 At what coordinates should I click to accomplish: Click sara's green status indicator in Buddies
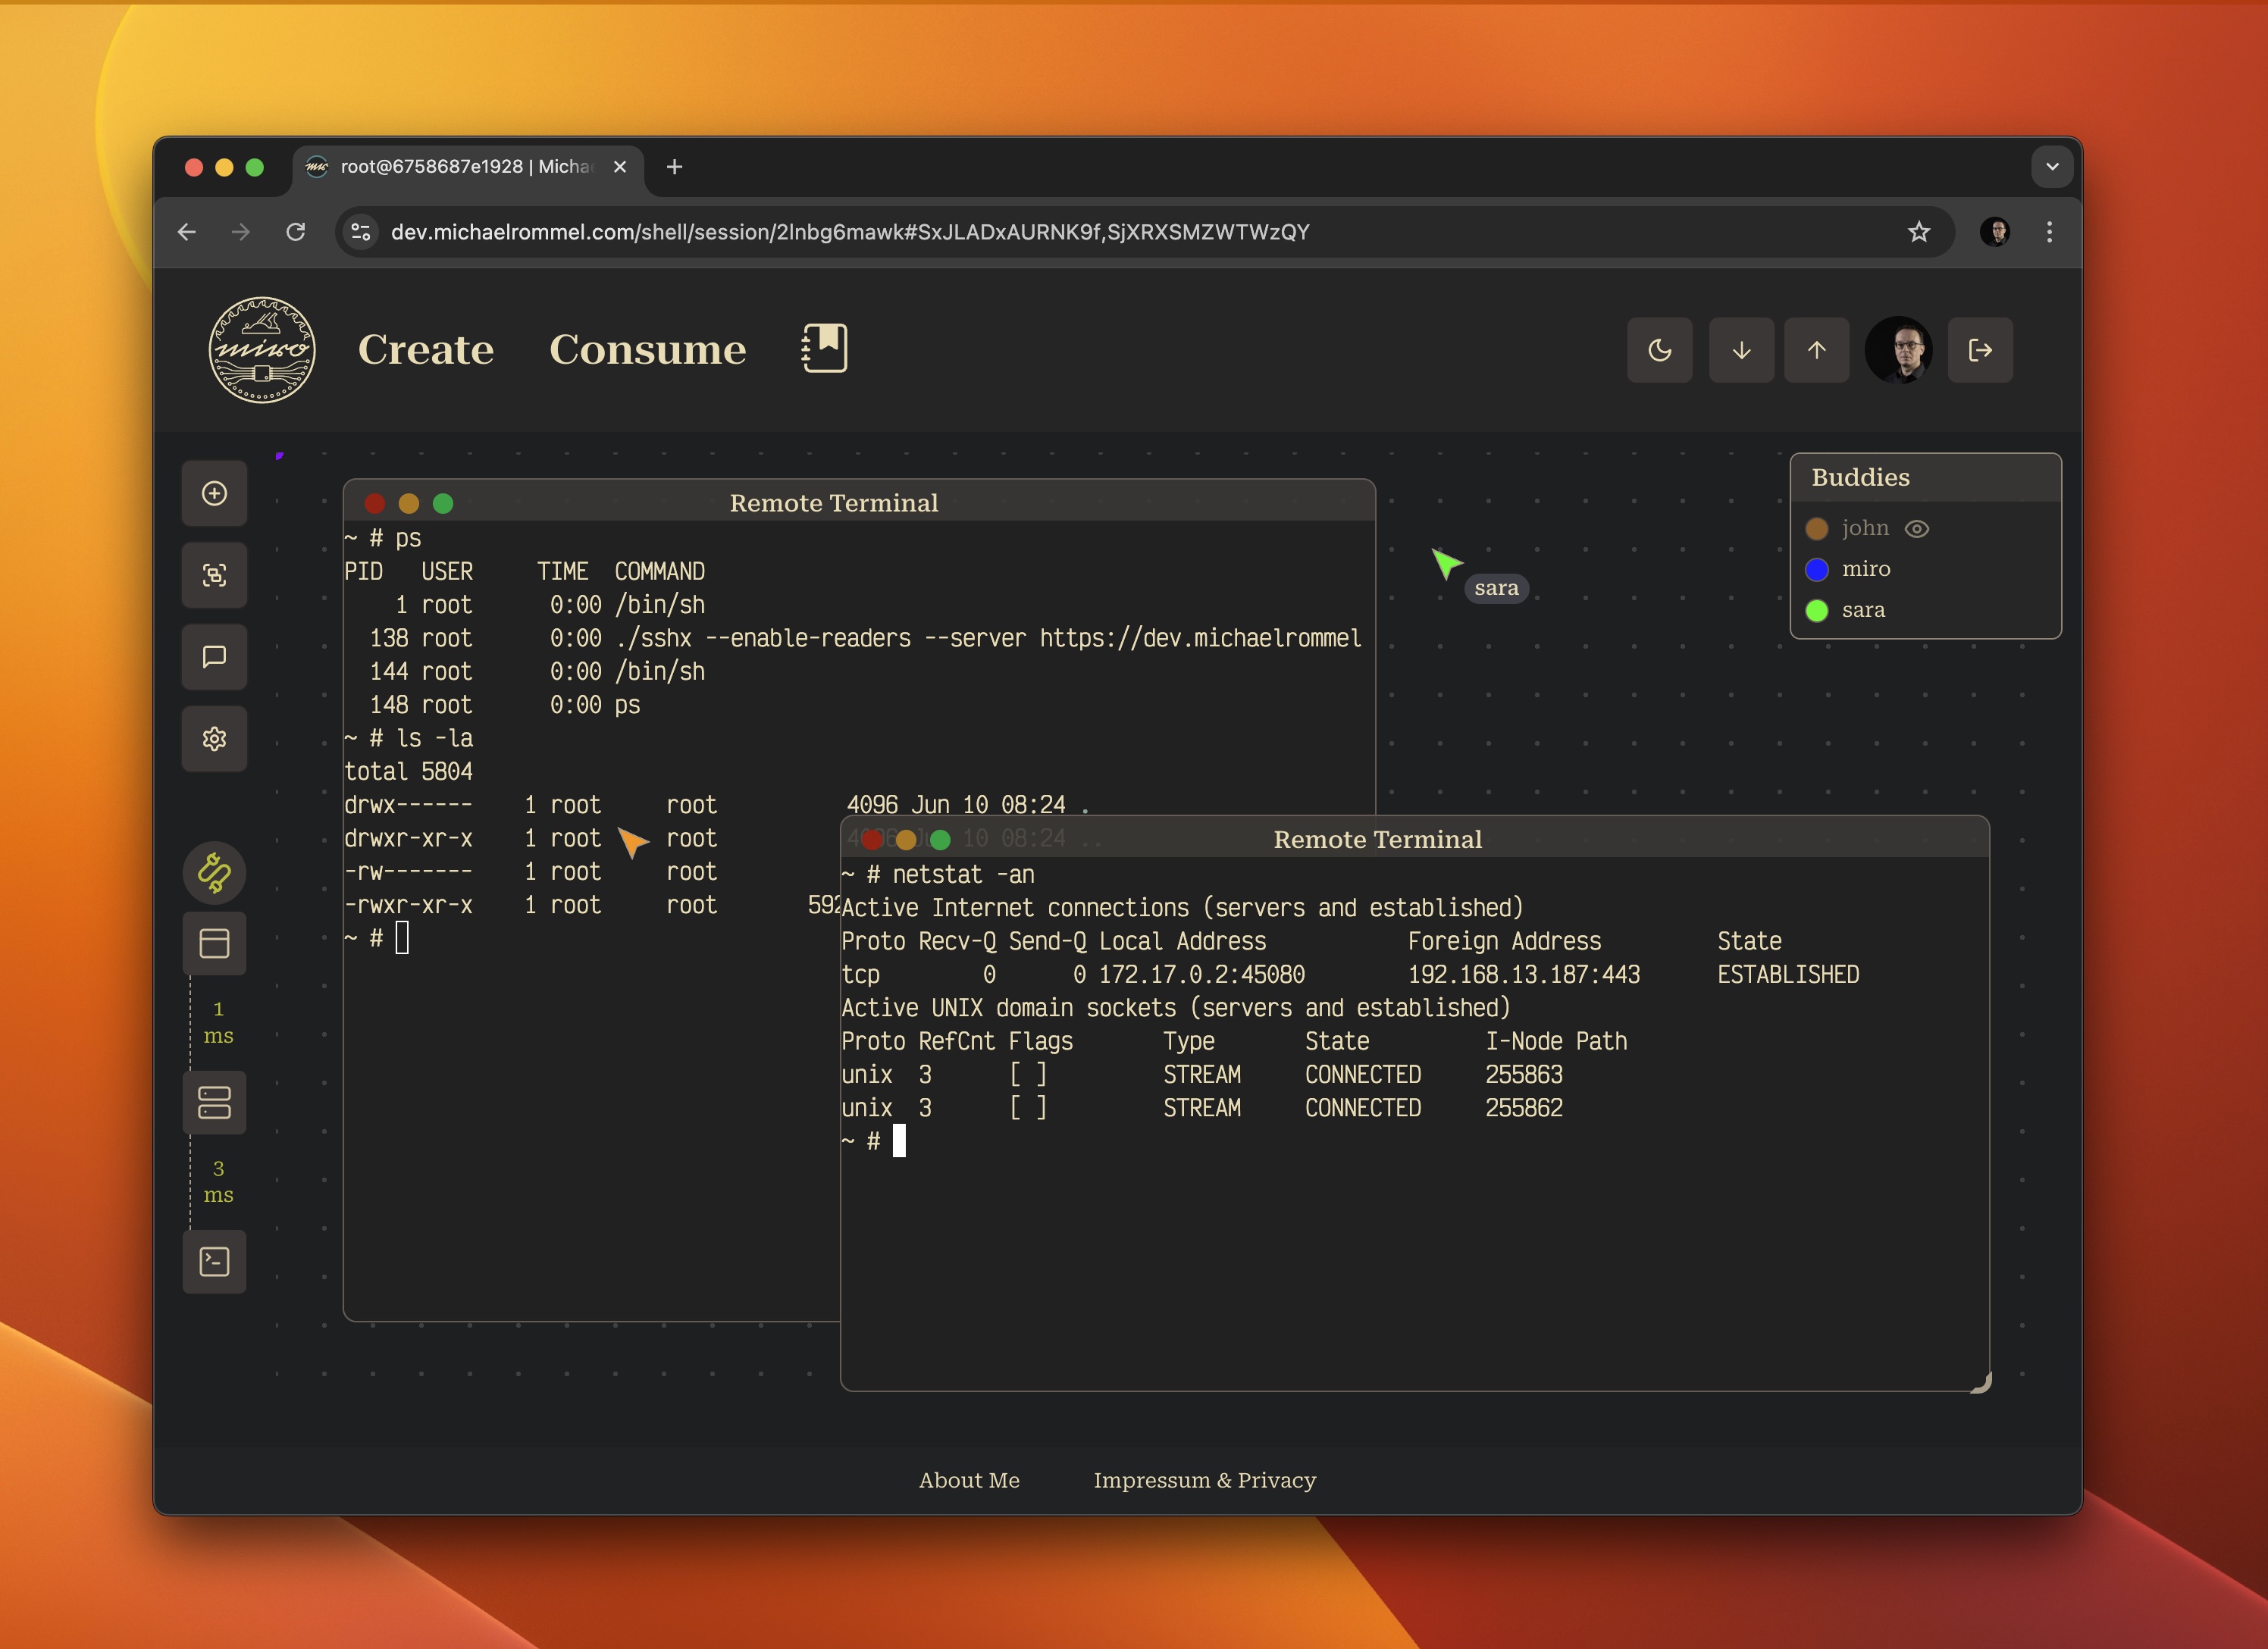pos(1817,610)
